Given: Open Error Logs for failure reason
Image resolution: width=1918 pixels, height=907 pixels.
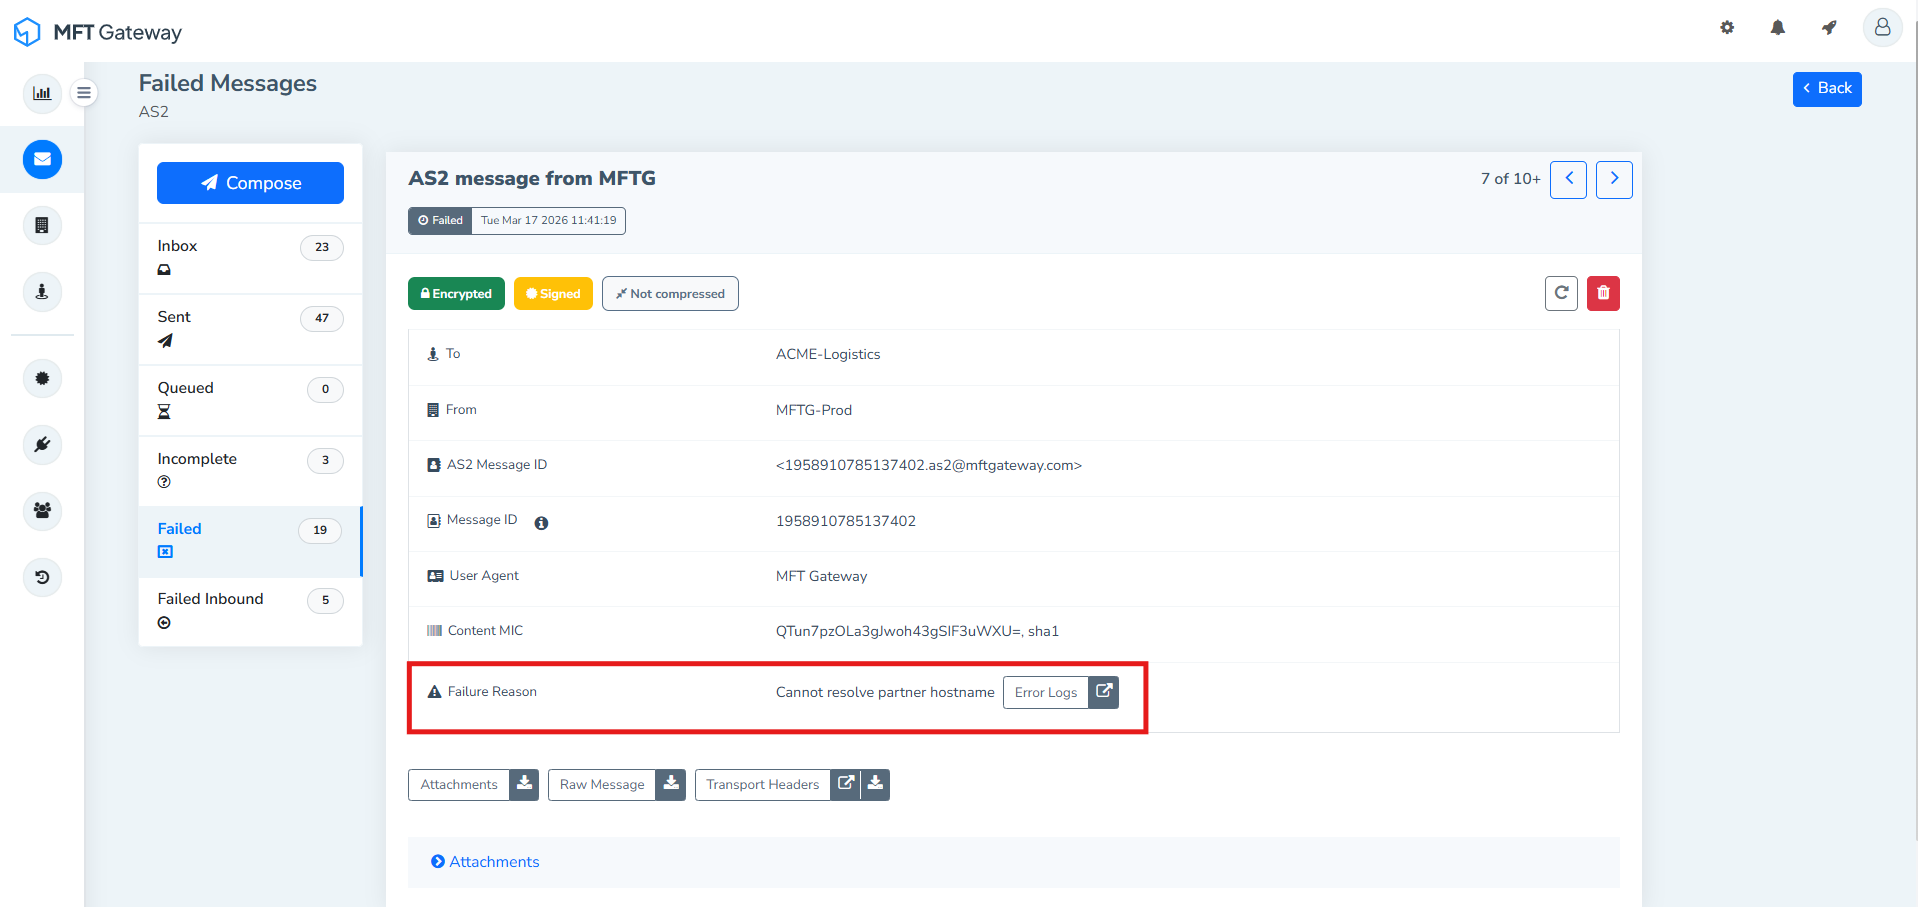Looking at the screenshot, I should tap(1046, 692).
